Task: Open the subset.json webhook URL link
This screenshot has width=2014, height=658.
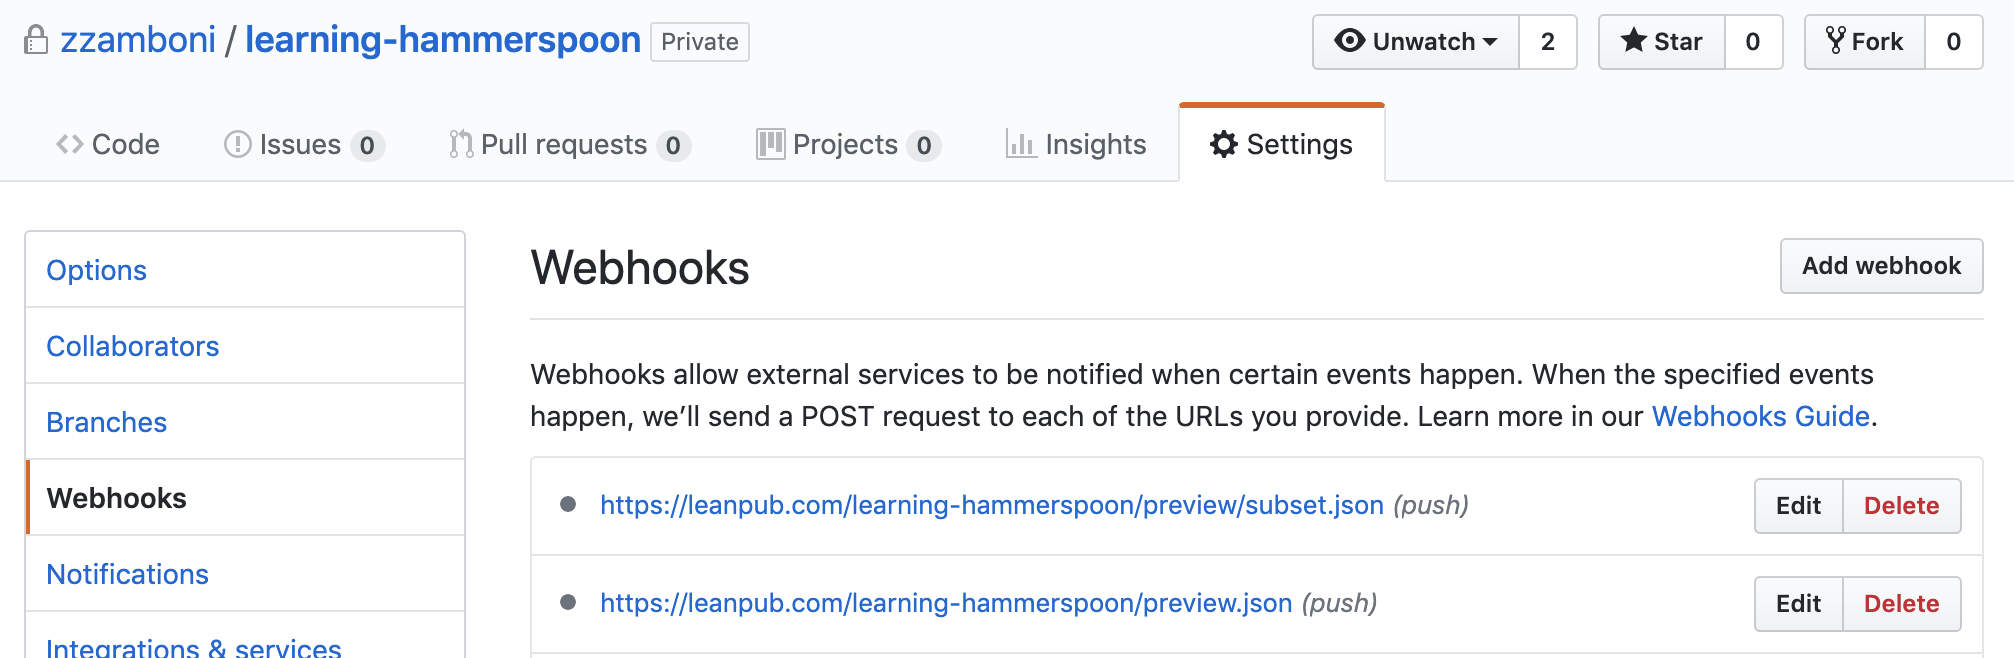Action: click(992, 505)
